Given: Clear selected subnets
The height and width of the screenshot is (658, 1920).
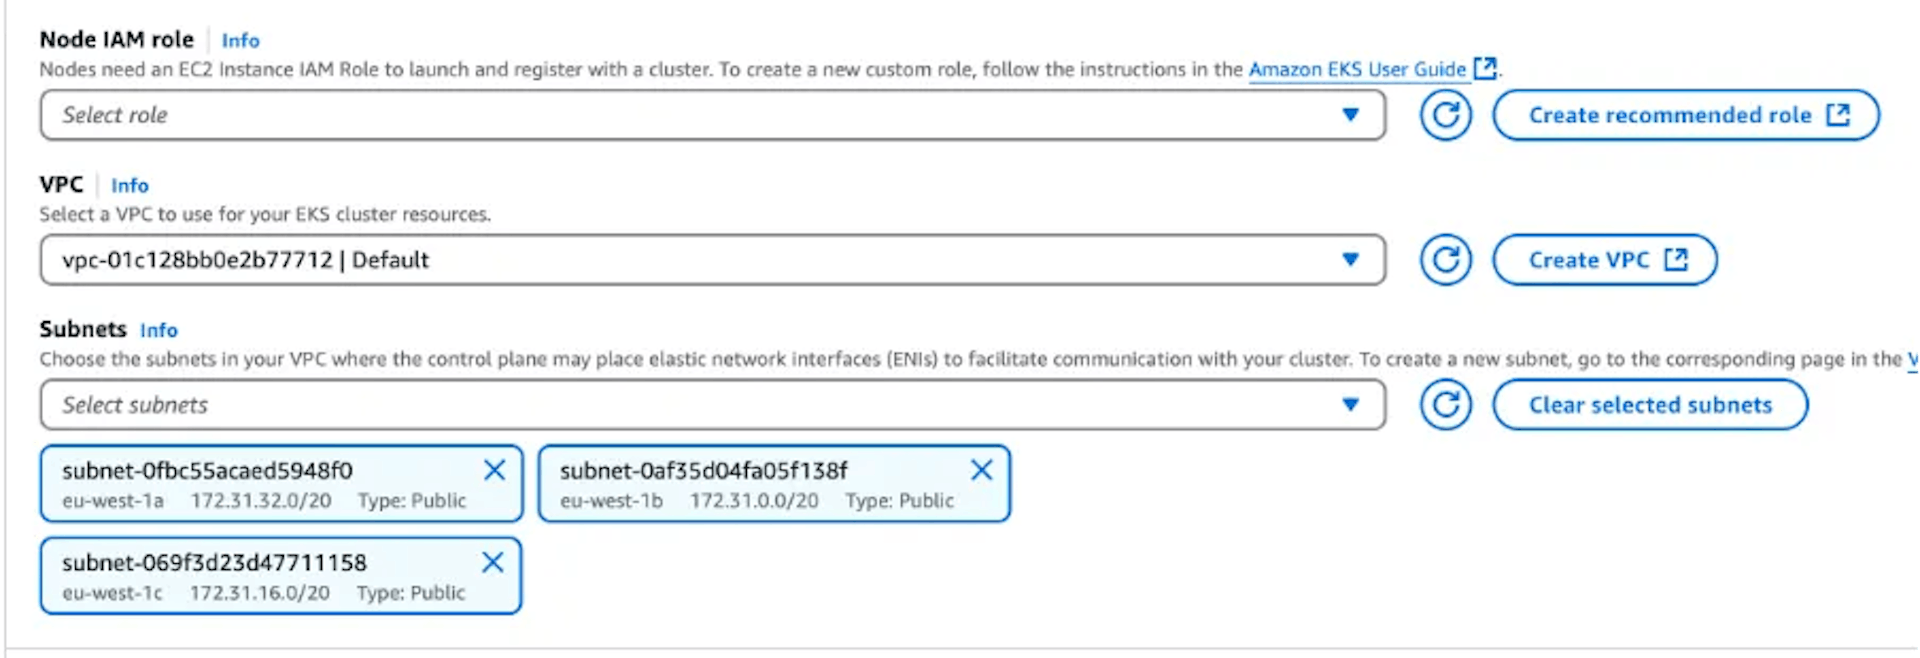Looking at the screenshot, I should (x=1650, y=405).
